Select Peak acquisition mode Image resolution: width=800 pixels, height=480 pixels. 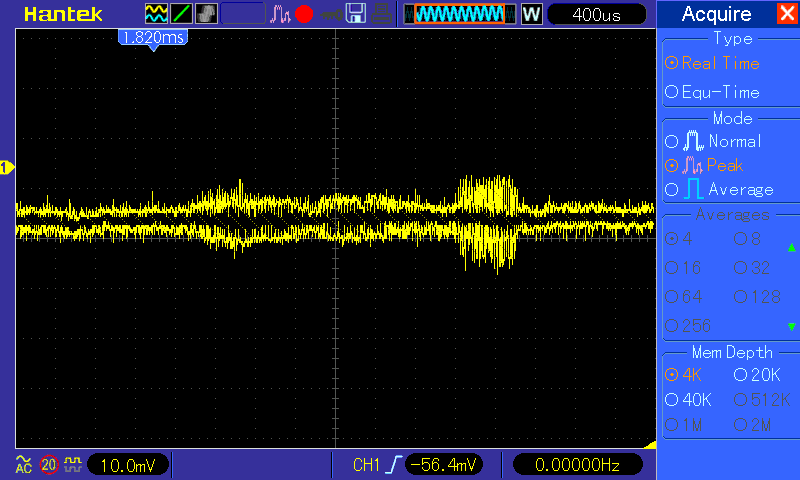[704, 165]
